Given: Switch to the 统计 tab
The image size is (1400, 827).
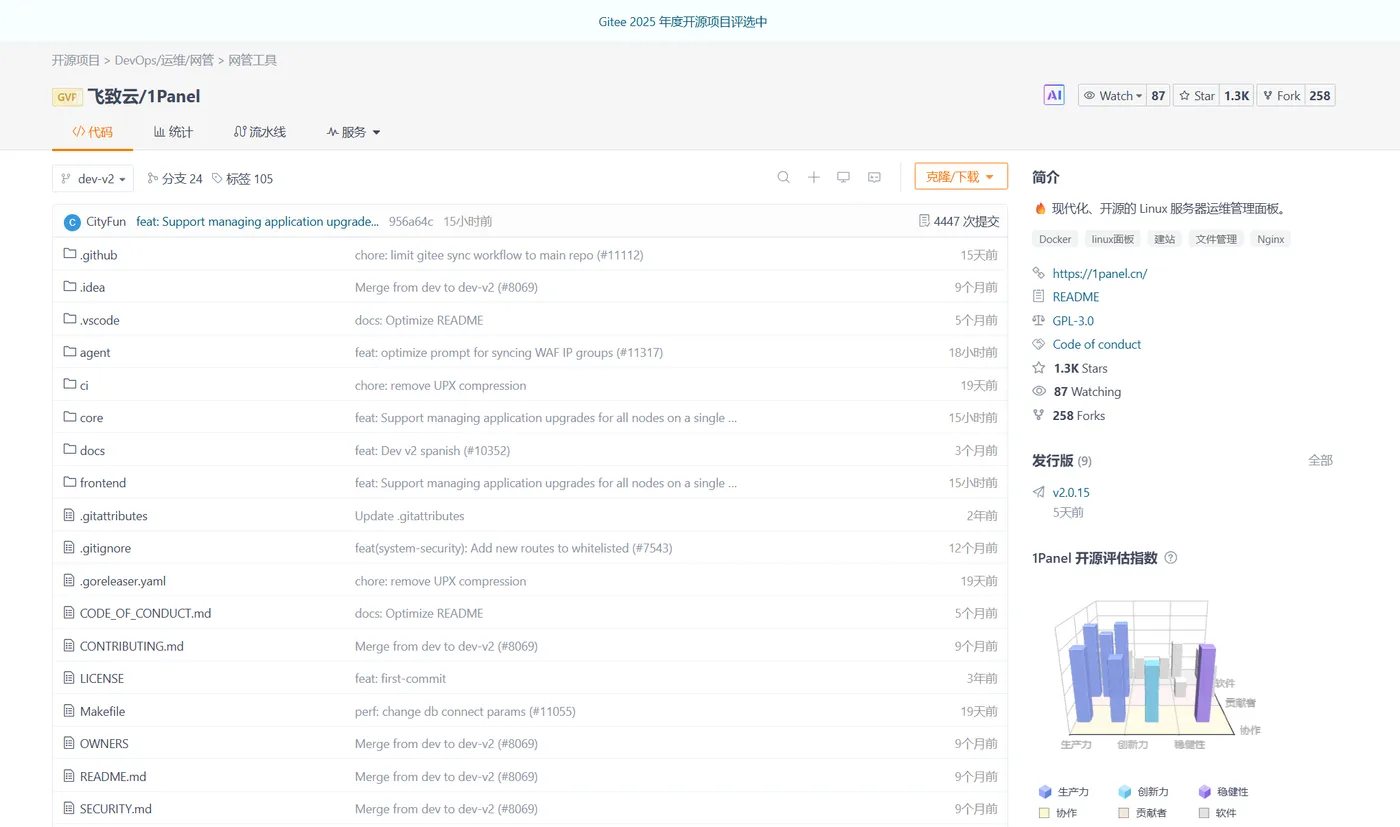Looking at the screenshot, I should [173, 132].
